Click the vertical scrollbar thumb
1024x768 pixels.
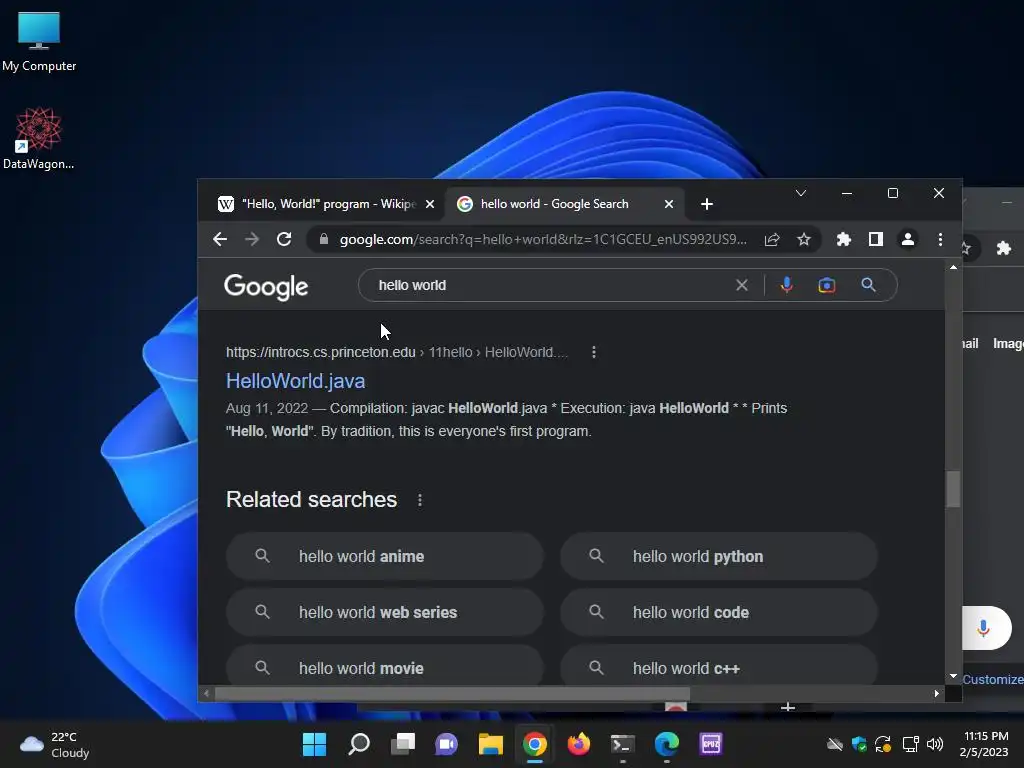pos(953,488)
